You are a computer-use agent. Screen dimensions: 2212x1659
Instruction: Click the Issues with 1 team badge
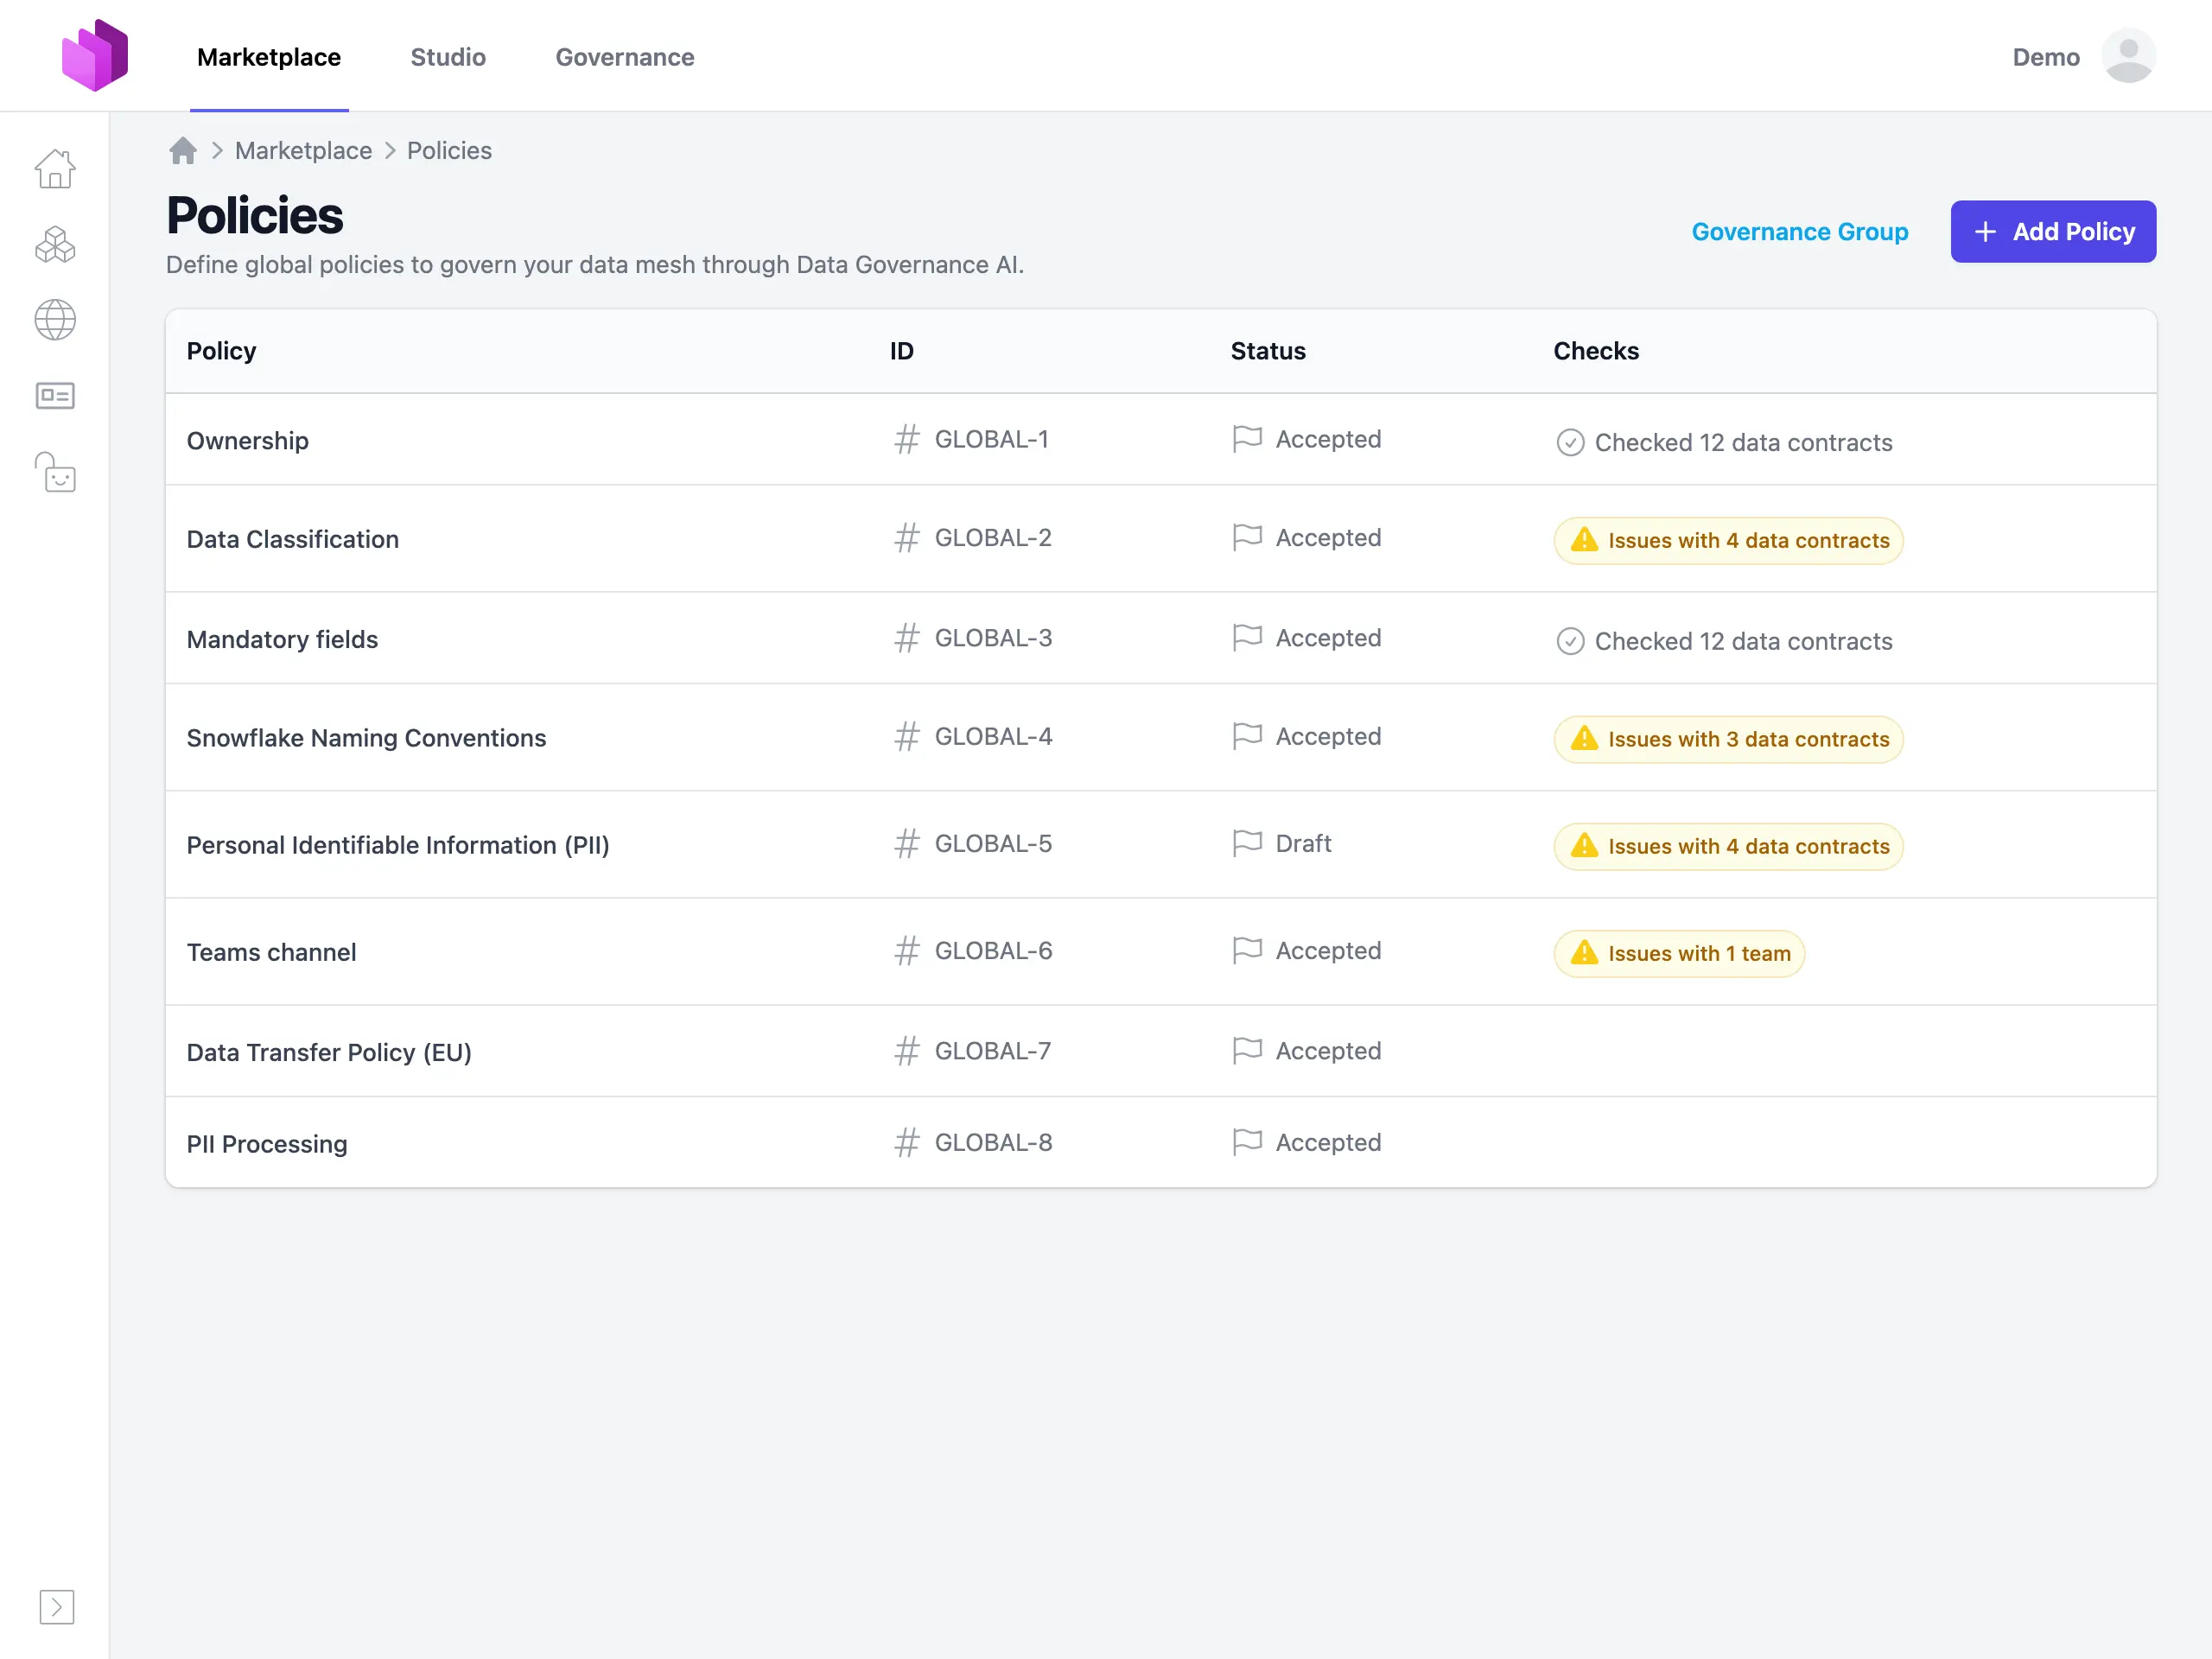point(1678,954)
